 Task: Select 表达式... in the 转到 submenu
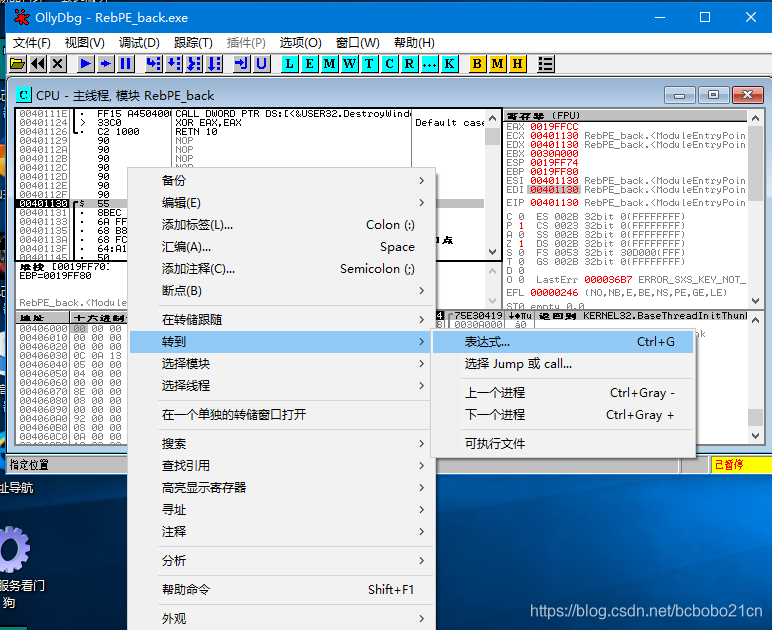[563, 342]
